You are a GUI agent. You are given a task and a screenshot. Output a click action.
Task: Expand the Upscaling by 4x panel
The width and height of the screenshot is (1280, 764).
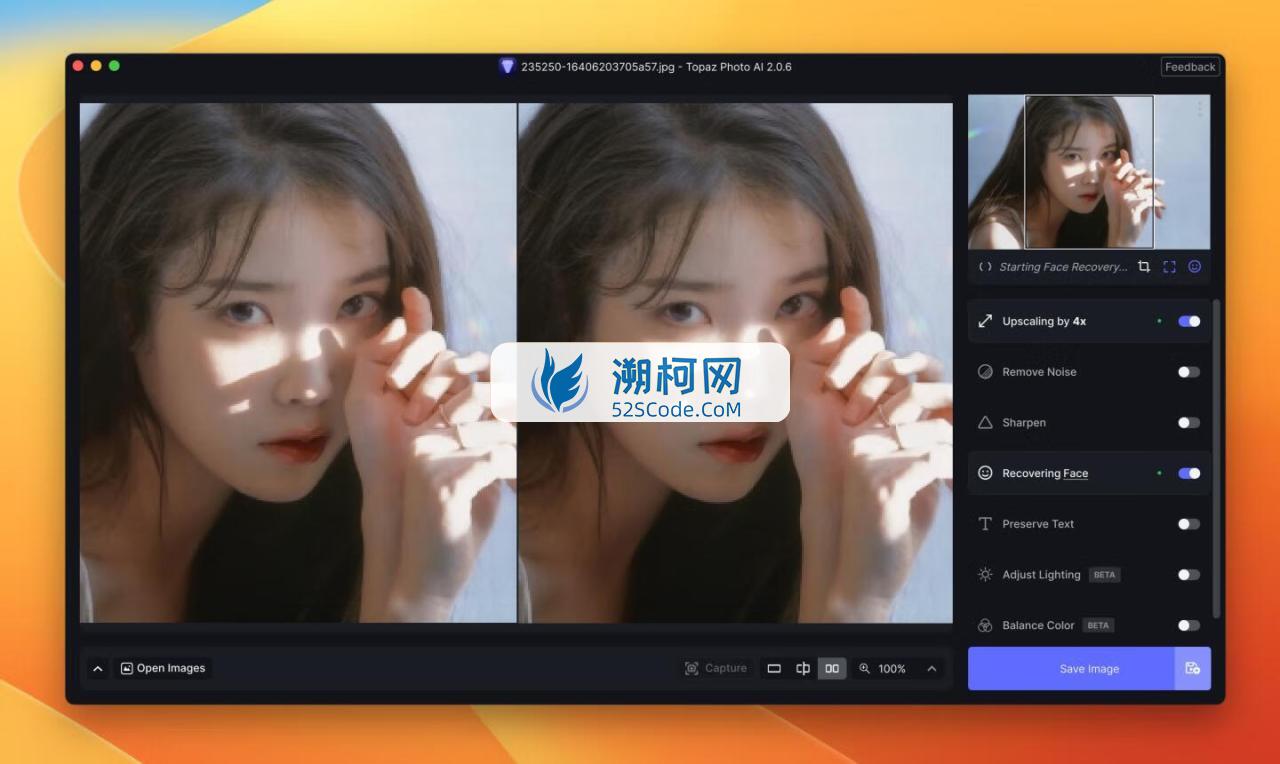point(1089,321)
